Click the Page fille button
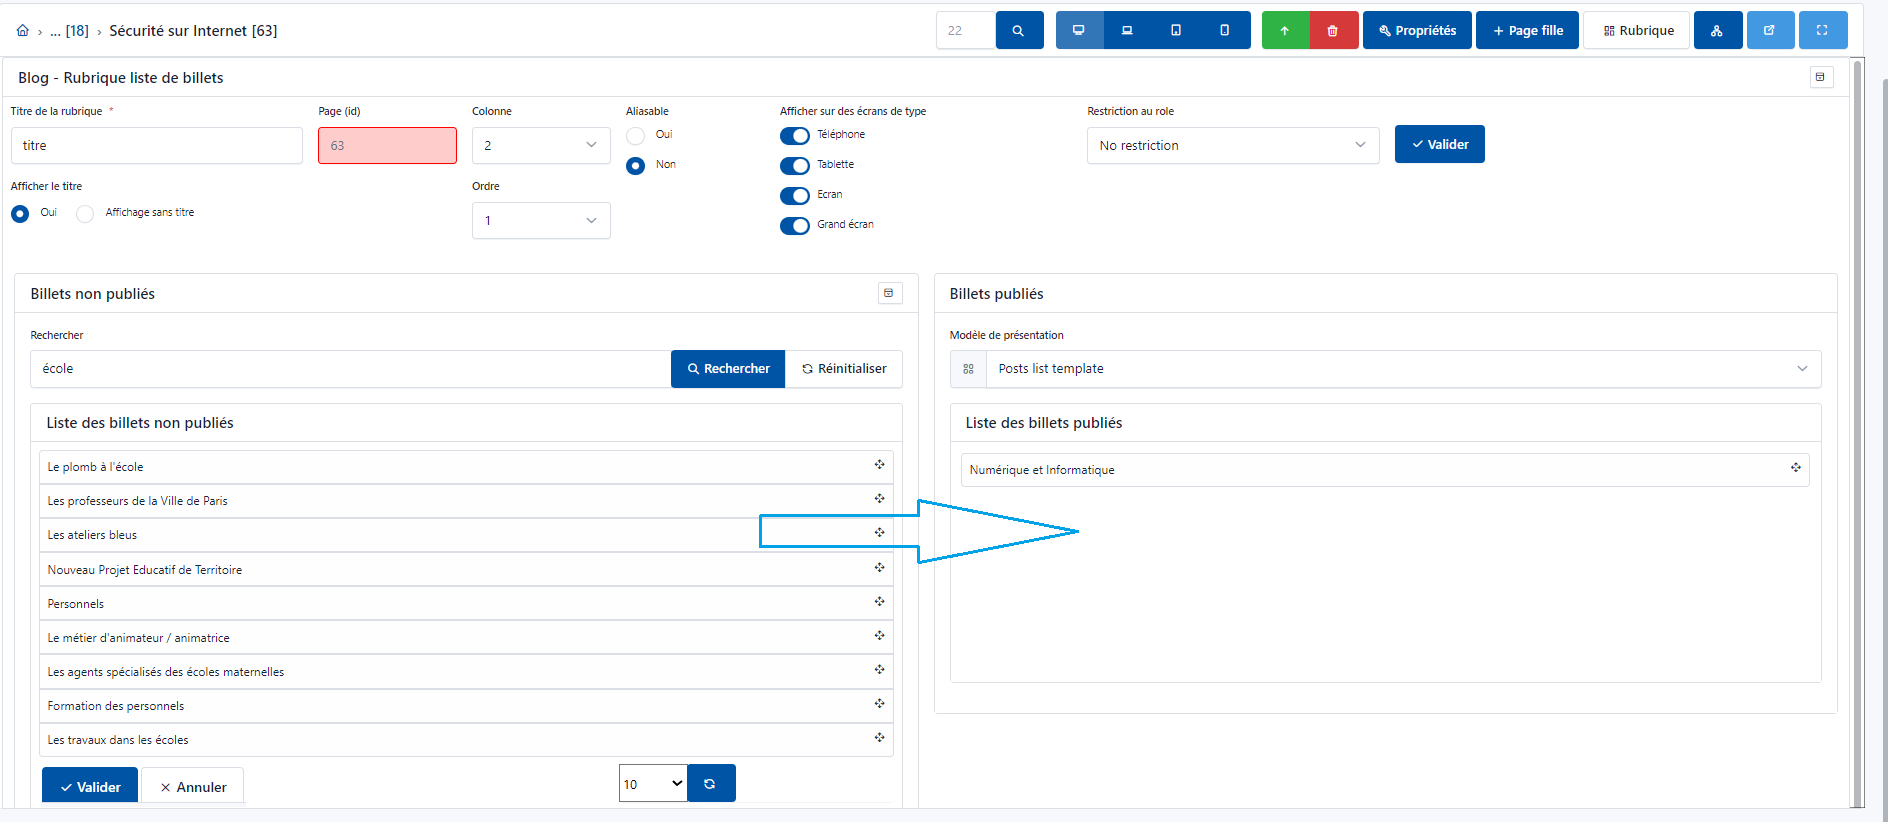 coord(1527,31)
